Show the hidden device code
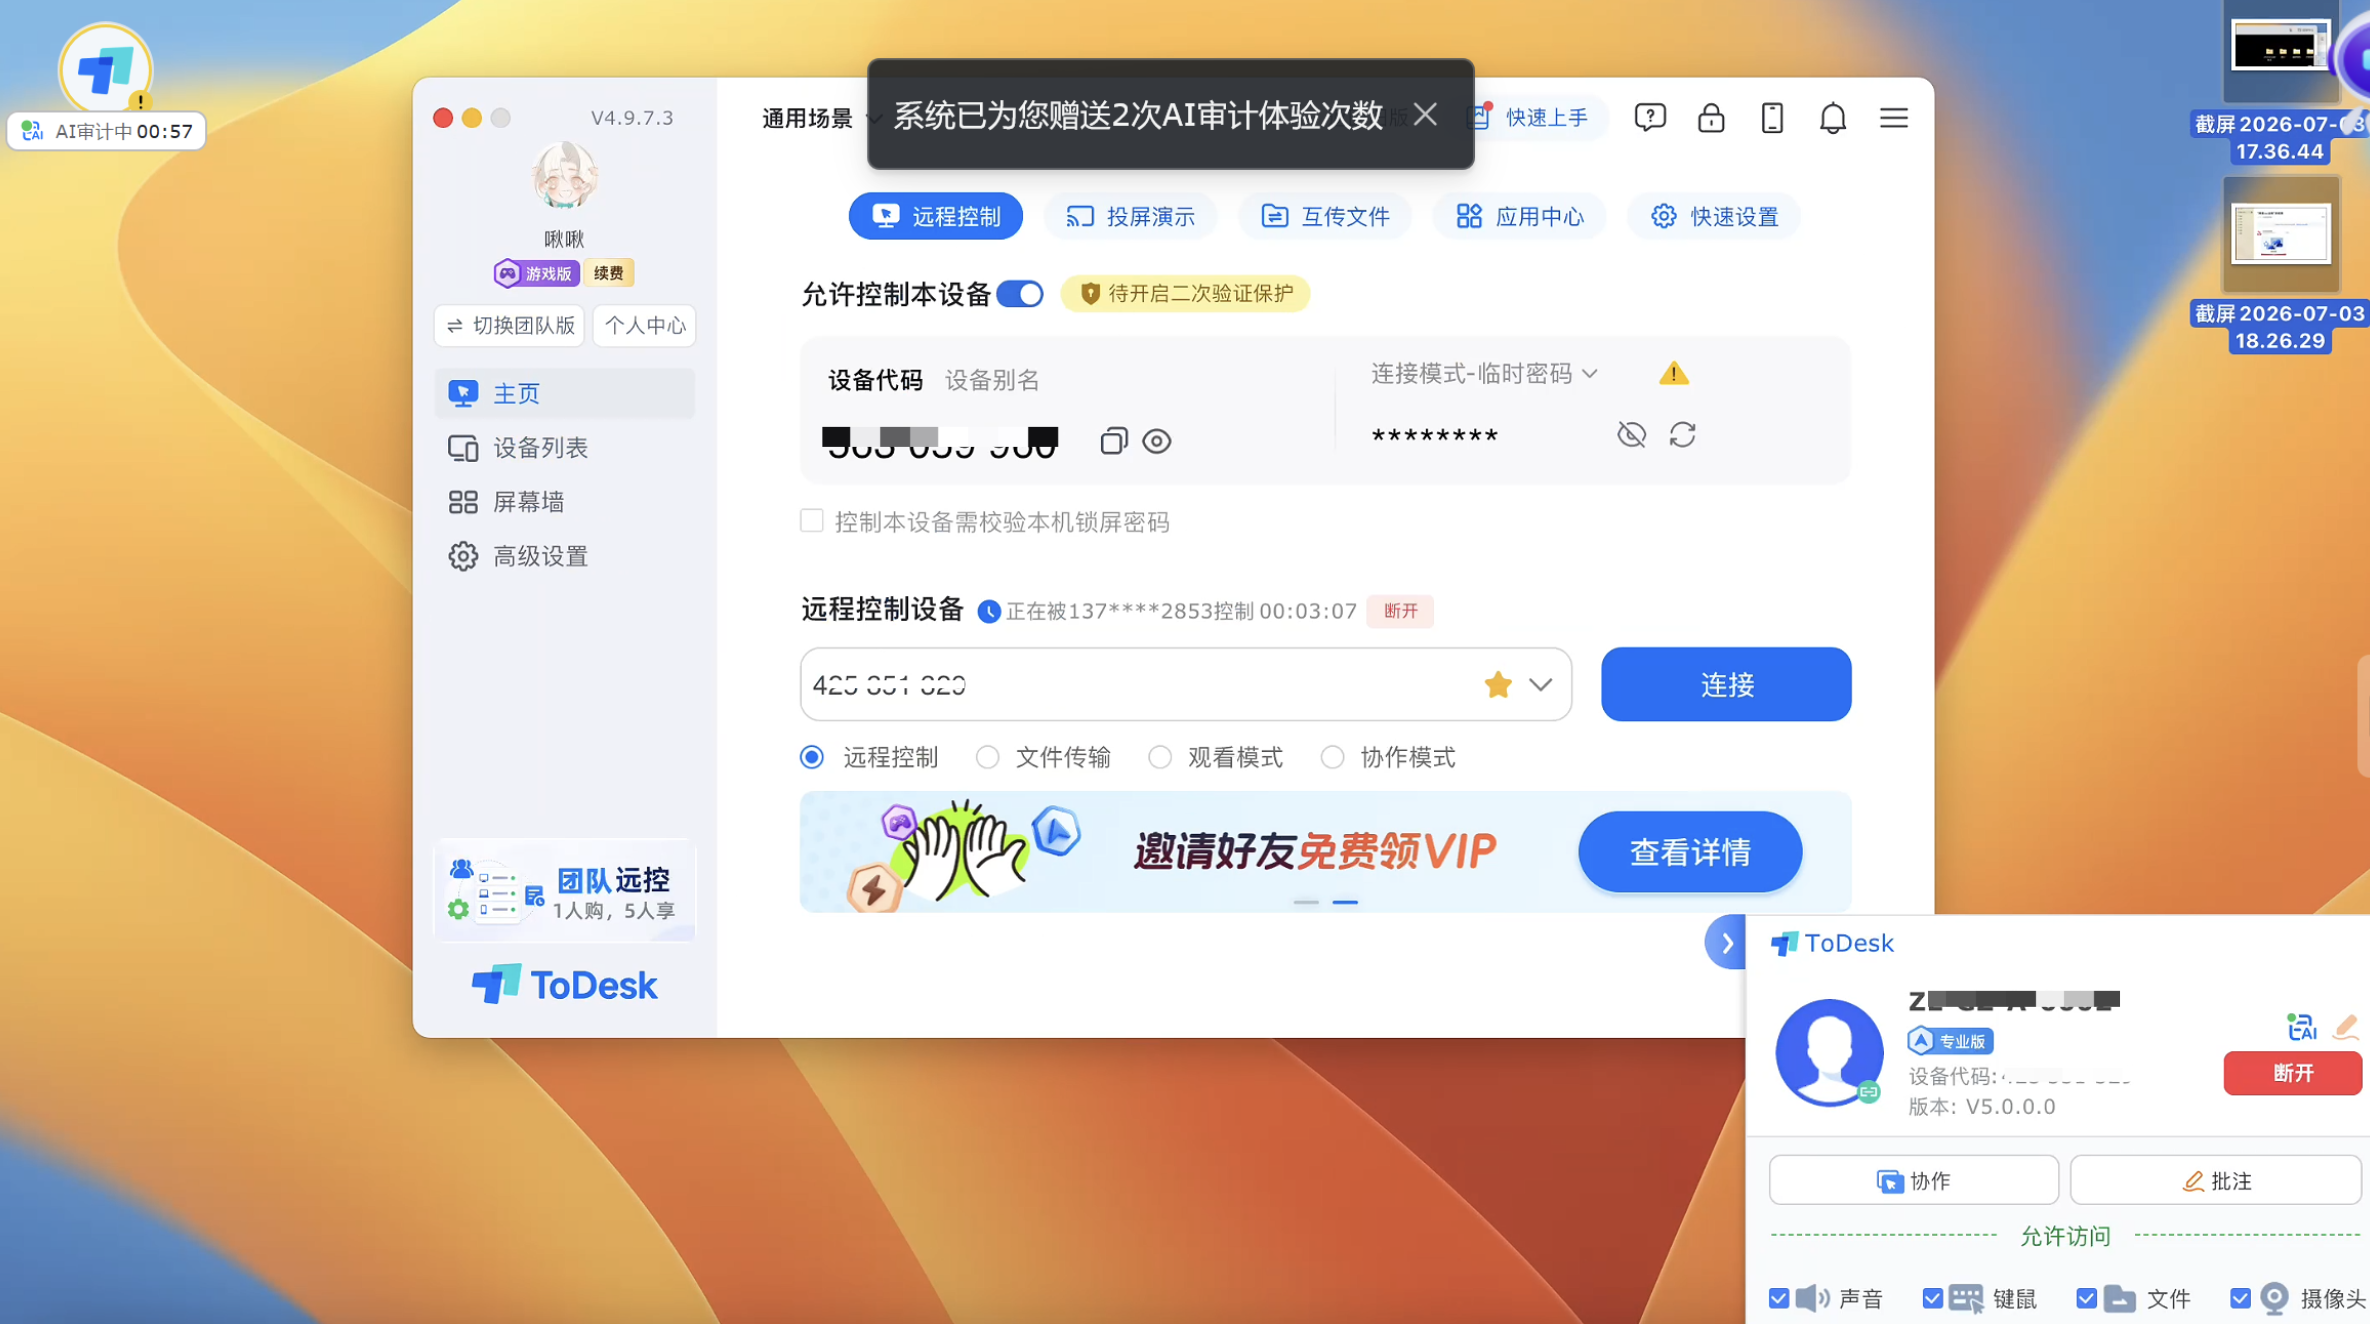The image size is (2370, 1324). [x=1157, y=441]
